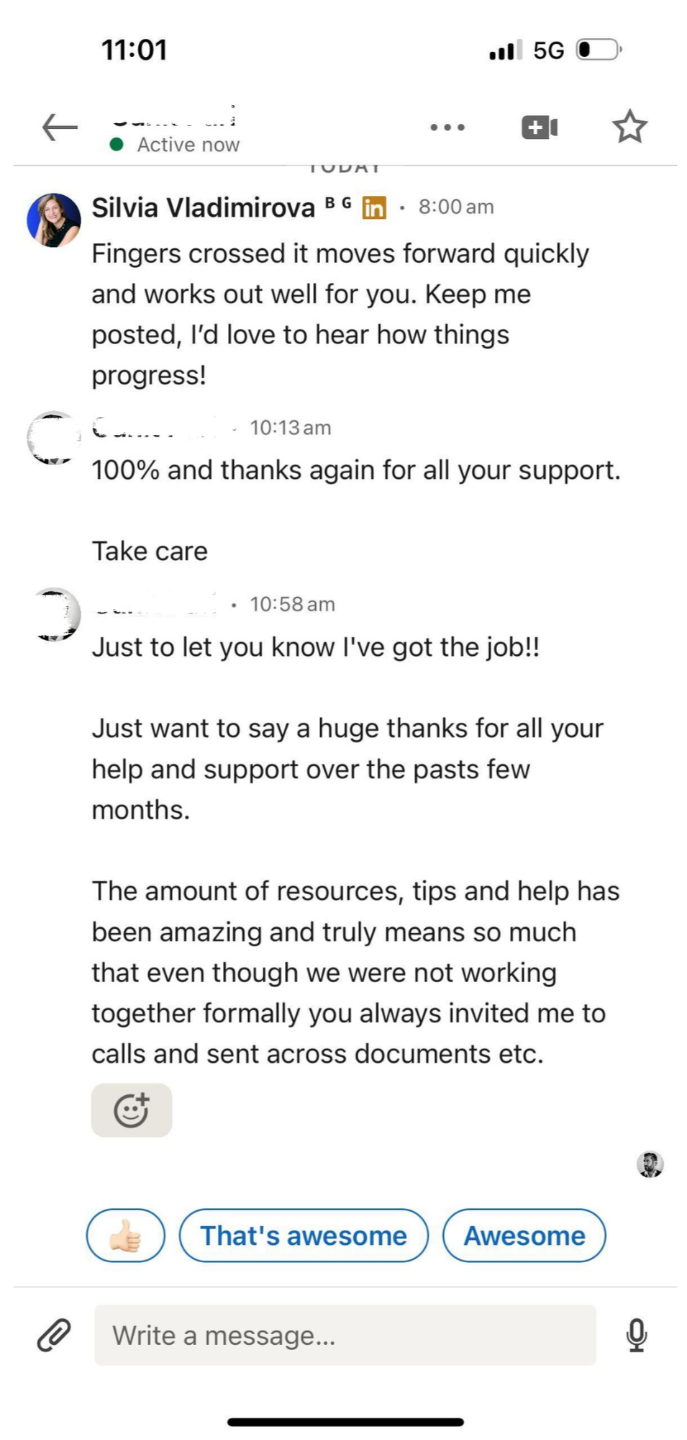Tap the 10:58 am message sender avatar
Image resolution: width=687 pixels, height=1440 pixels.
point(56,614)
